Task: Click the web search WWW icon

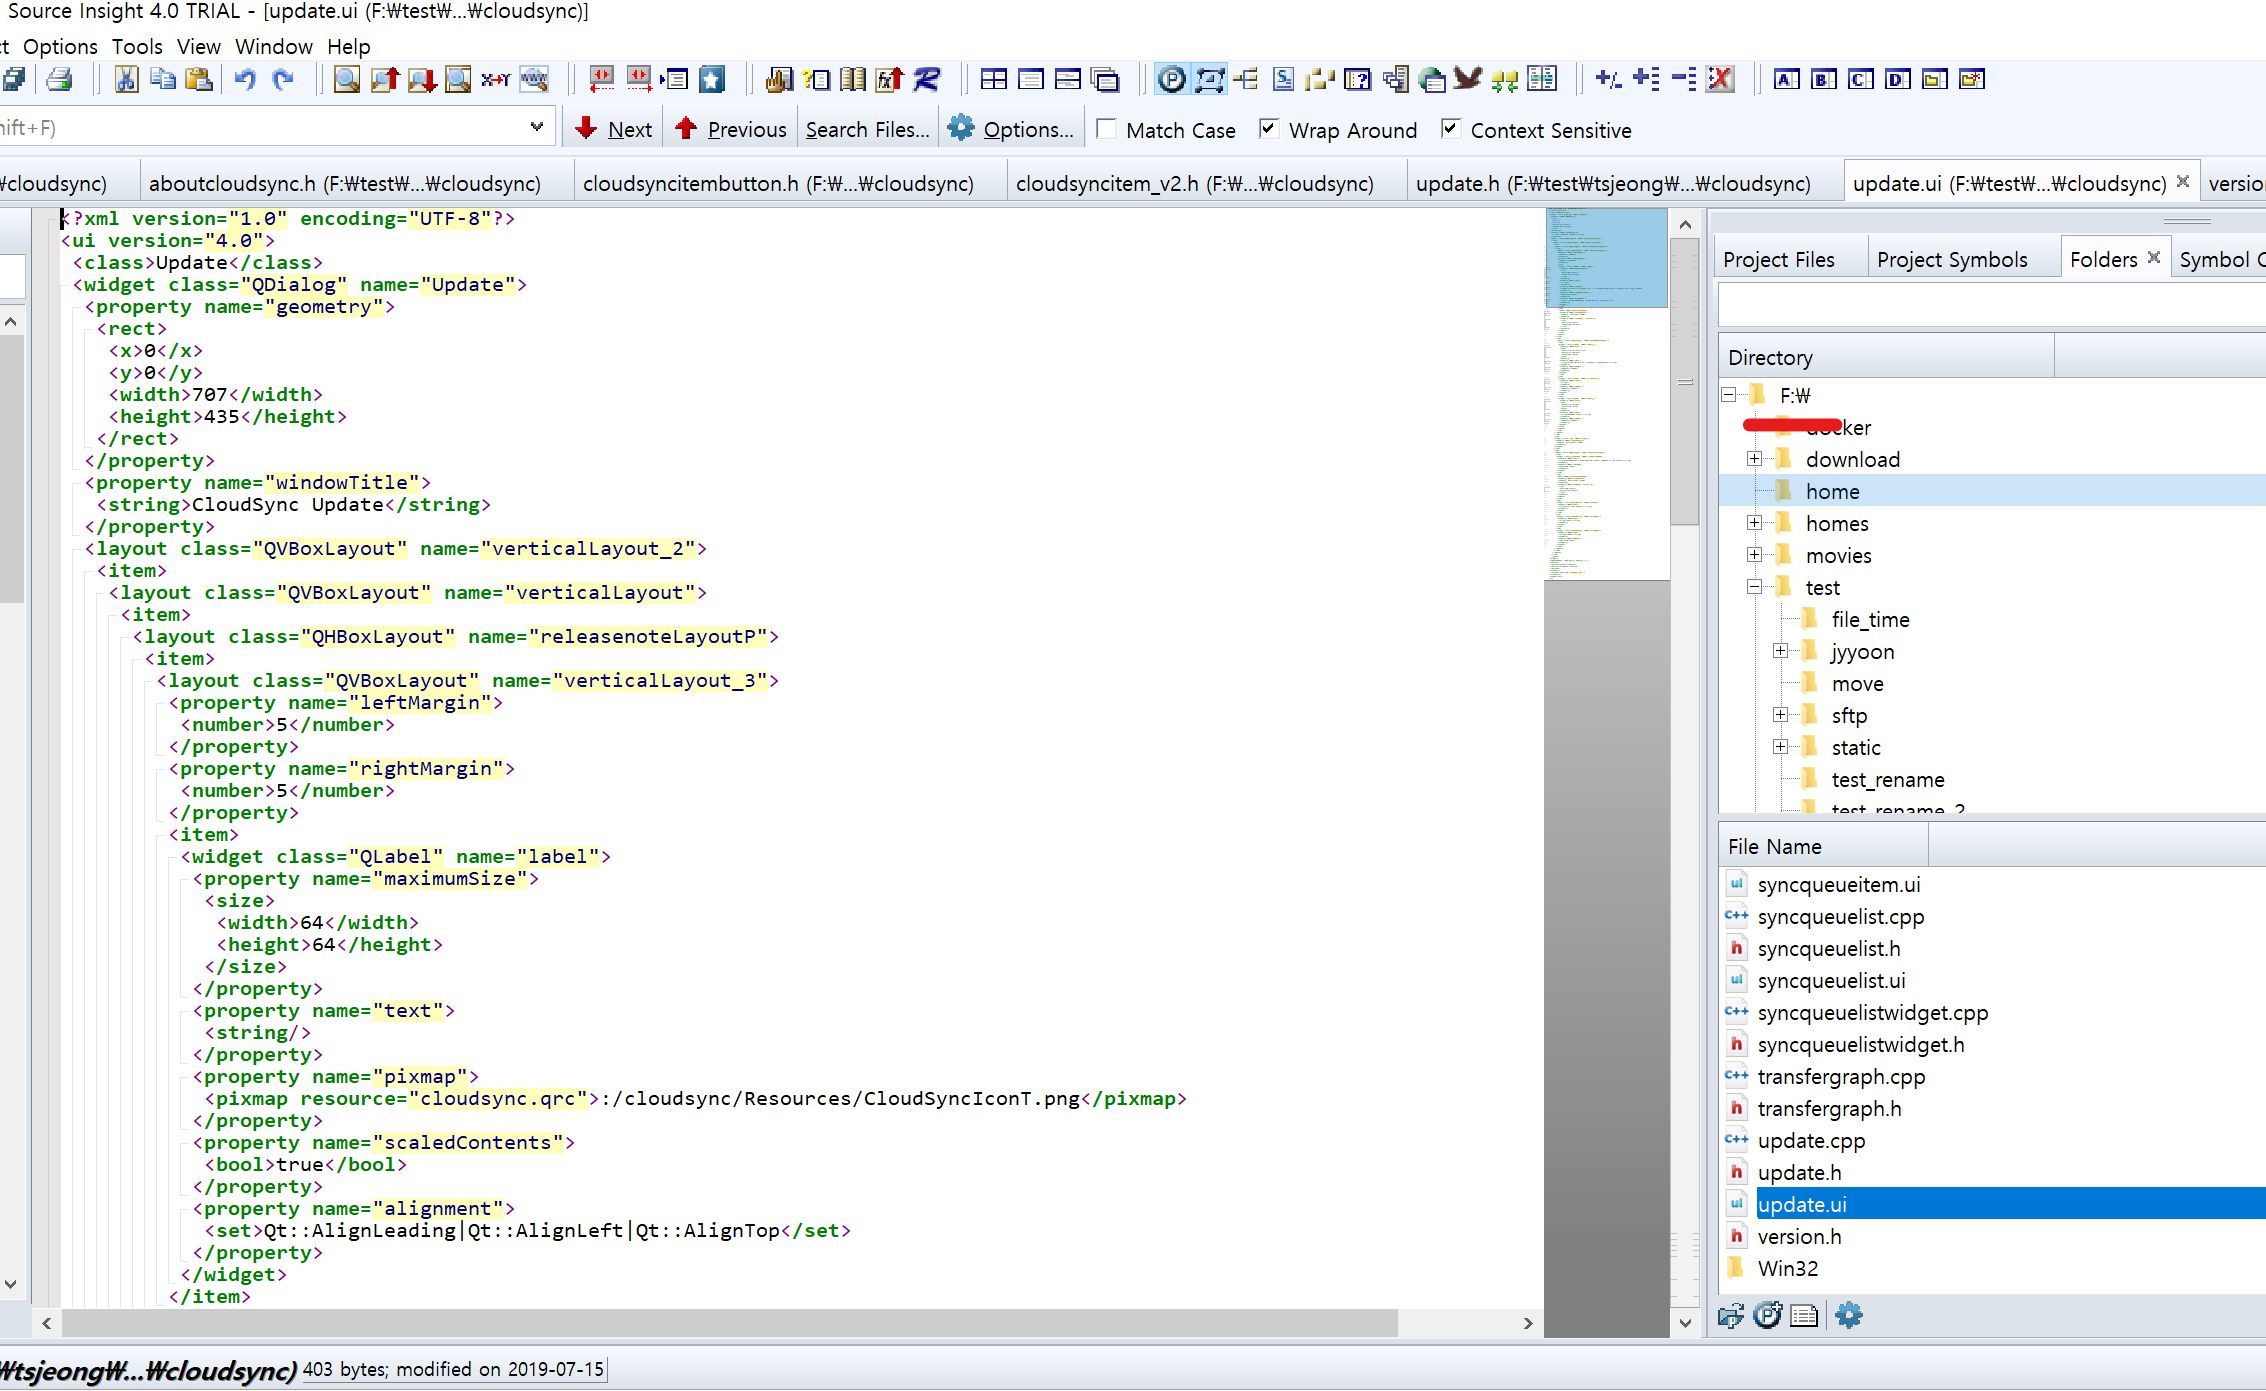Action: coord(534,80)
